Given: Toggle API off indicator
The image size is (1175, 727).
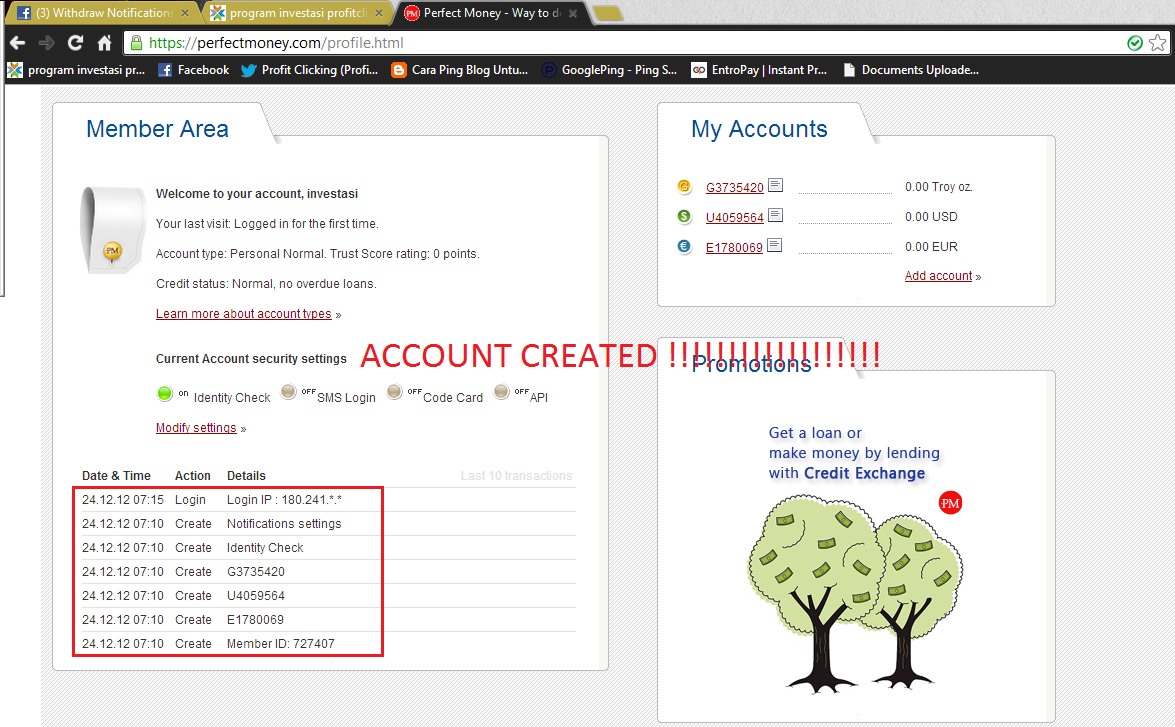Looking at the screenshot, I should [x=502, y=392].
